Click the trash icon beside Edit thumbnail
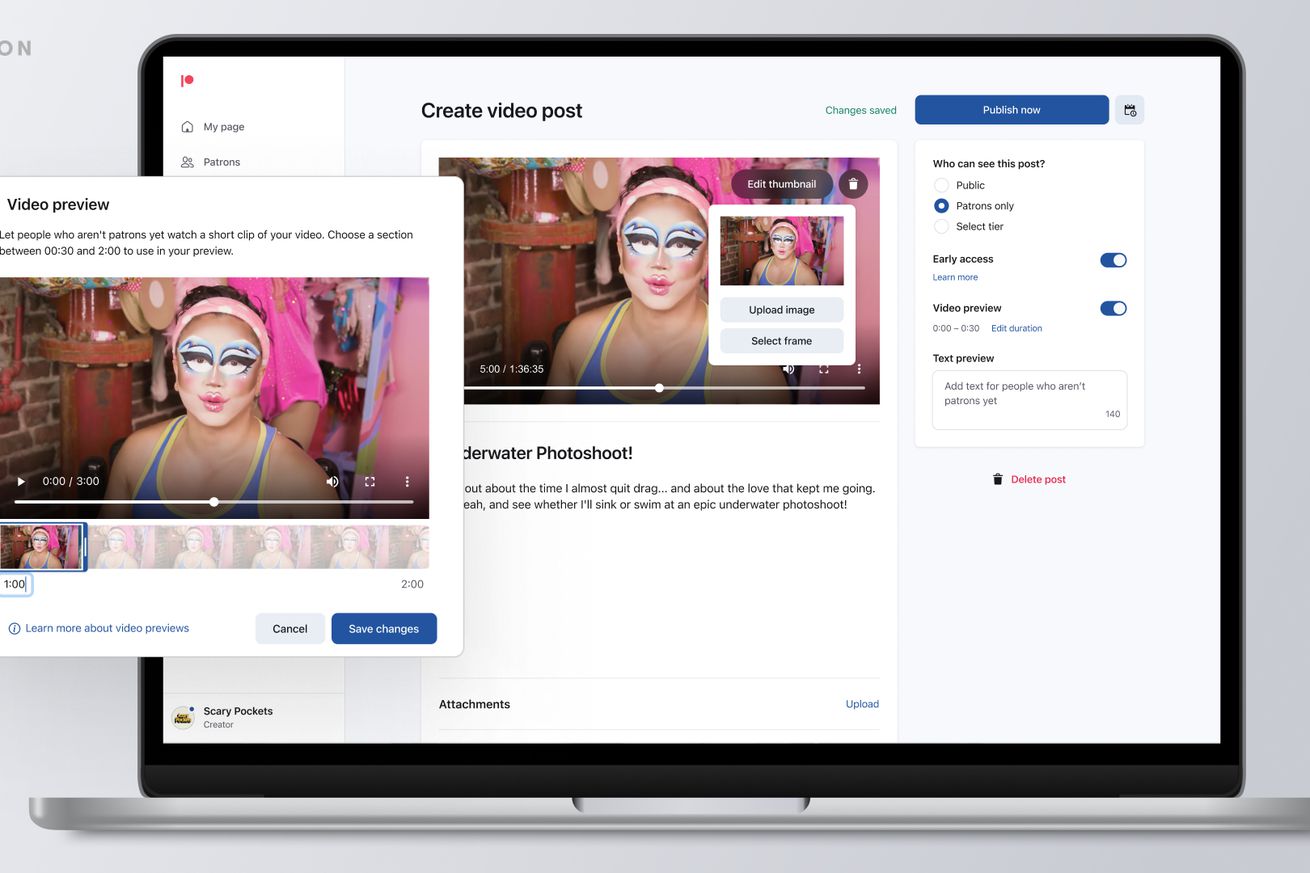 click(853, 184)
